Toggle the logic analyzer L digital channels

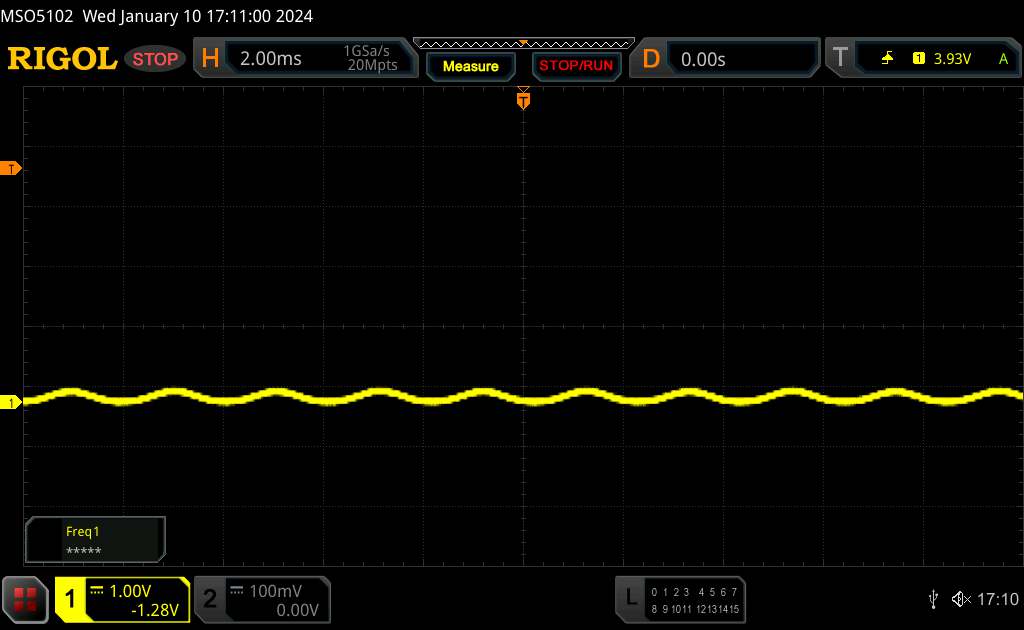(x=630, y=598)
